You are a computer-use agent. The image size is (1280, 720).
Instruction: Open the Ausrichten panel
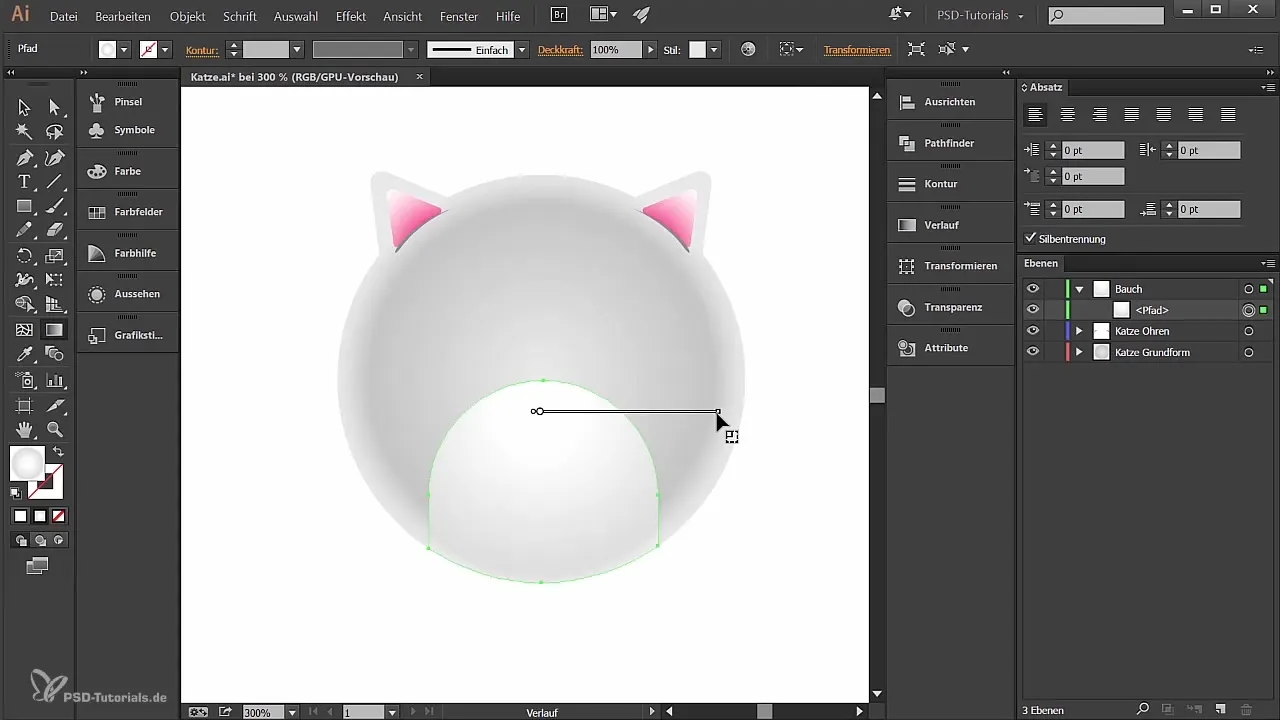click(x=949, y=102)
